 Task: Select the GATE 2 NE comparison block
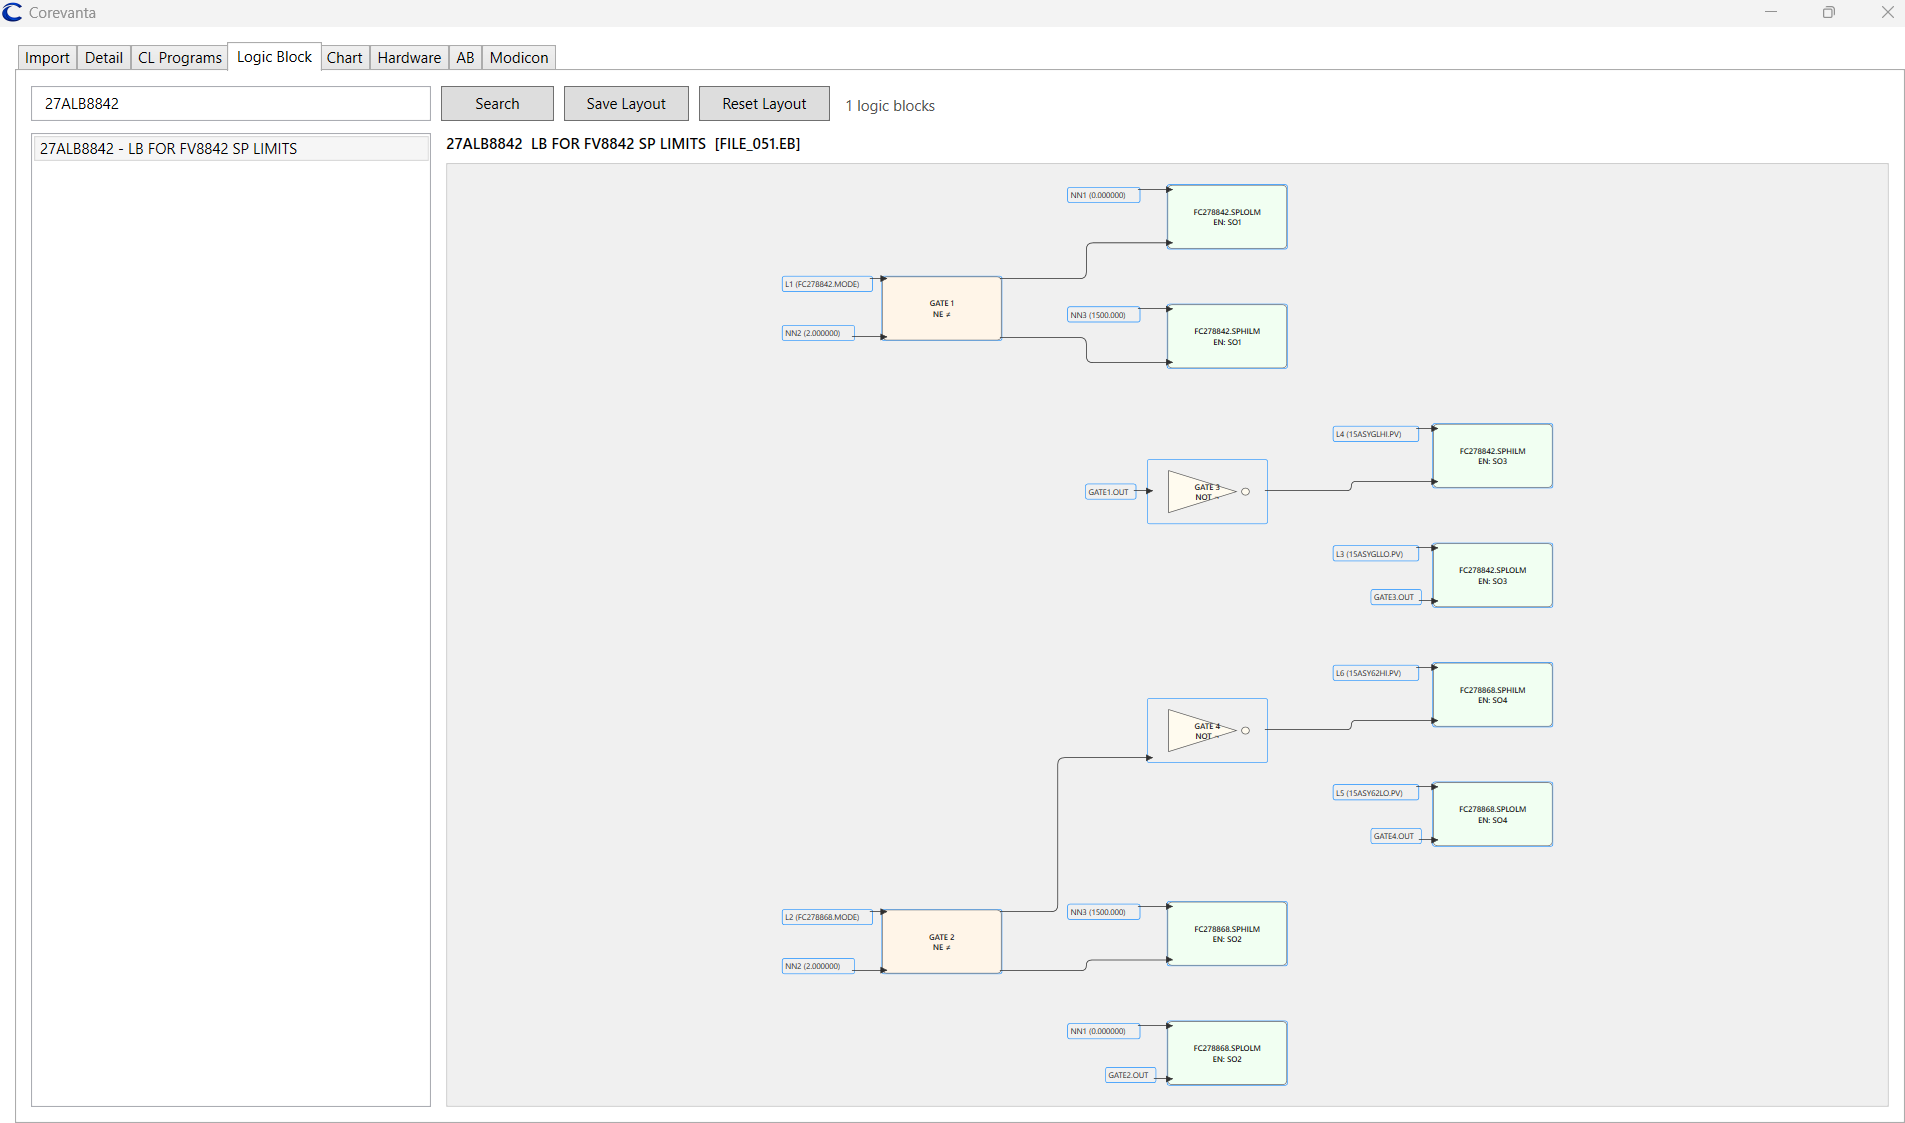click(x=940, y=941)
